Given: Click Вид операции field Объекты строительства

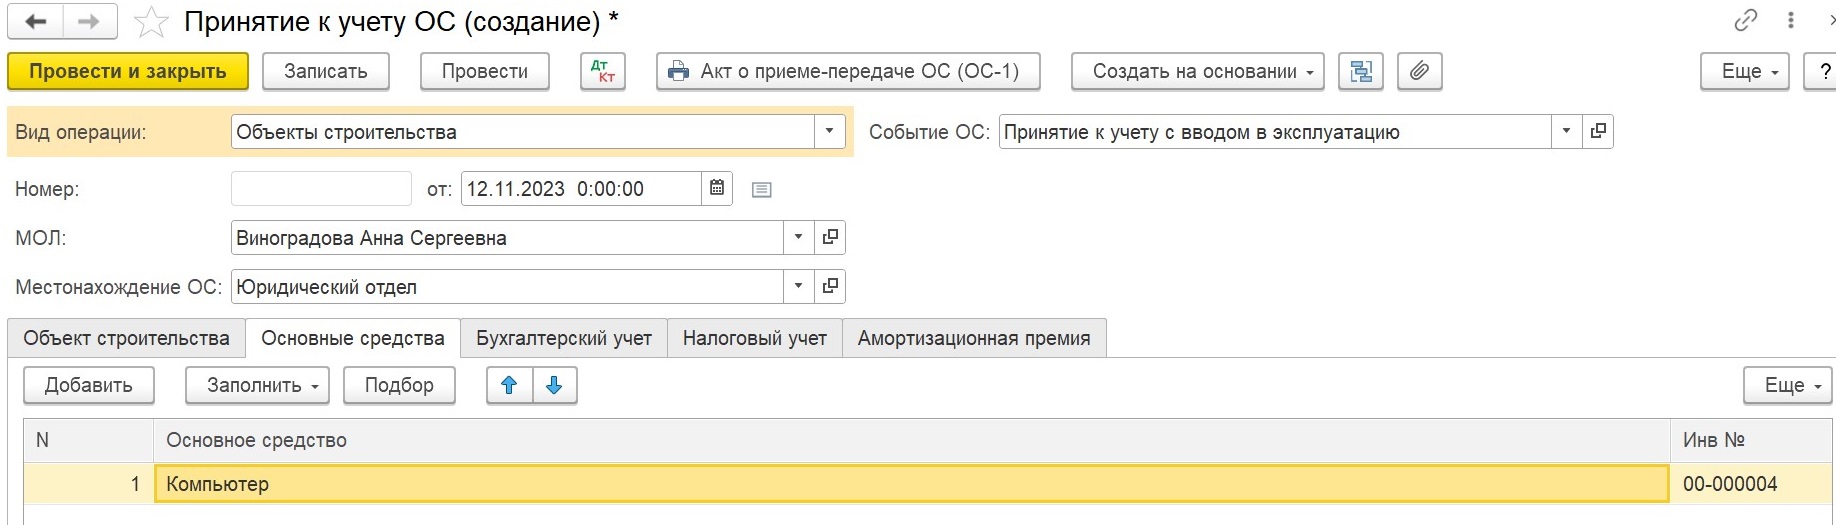Looking at the screenshot, I should [x=522, y=131].
